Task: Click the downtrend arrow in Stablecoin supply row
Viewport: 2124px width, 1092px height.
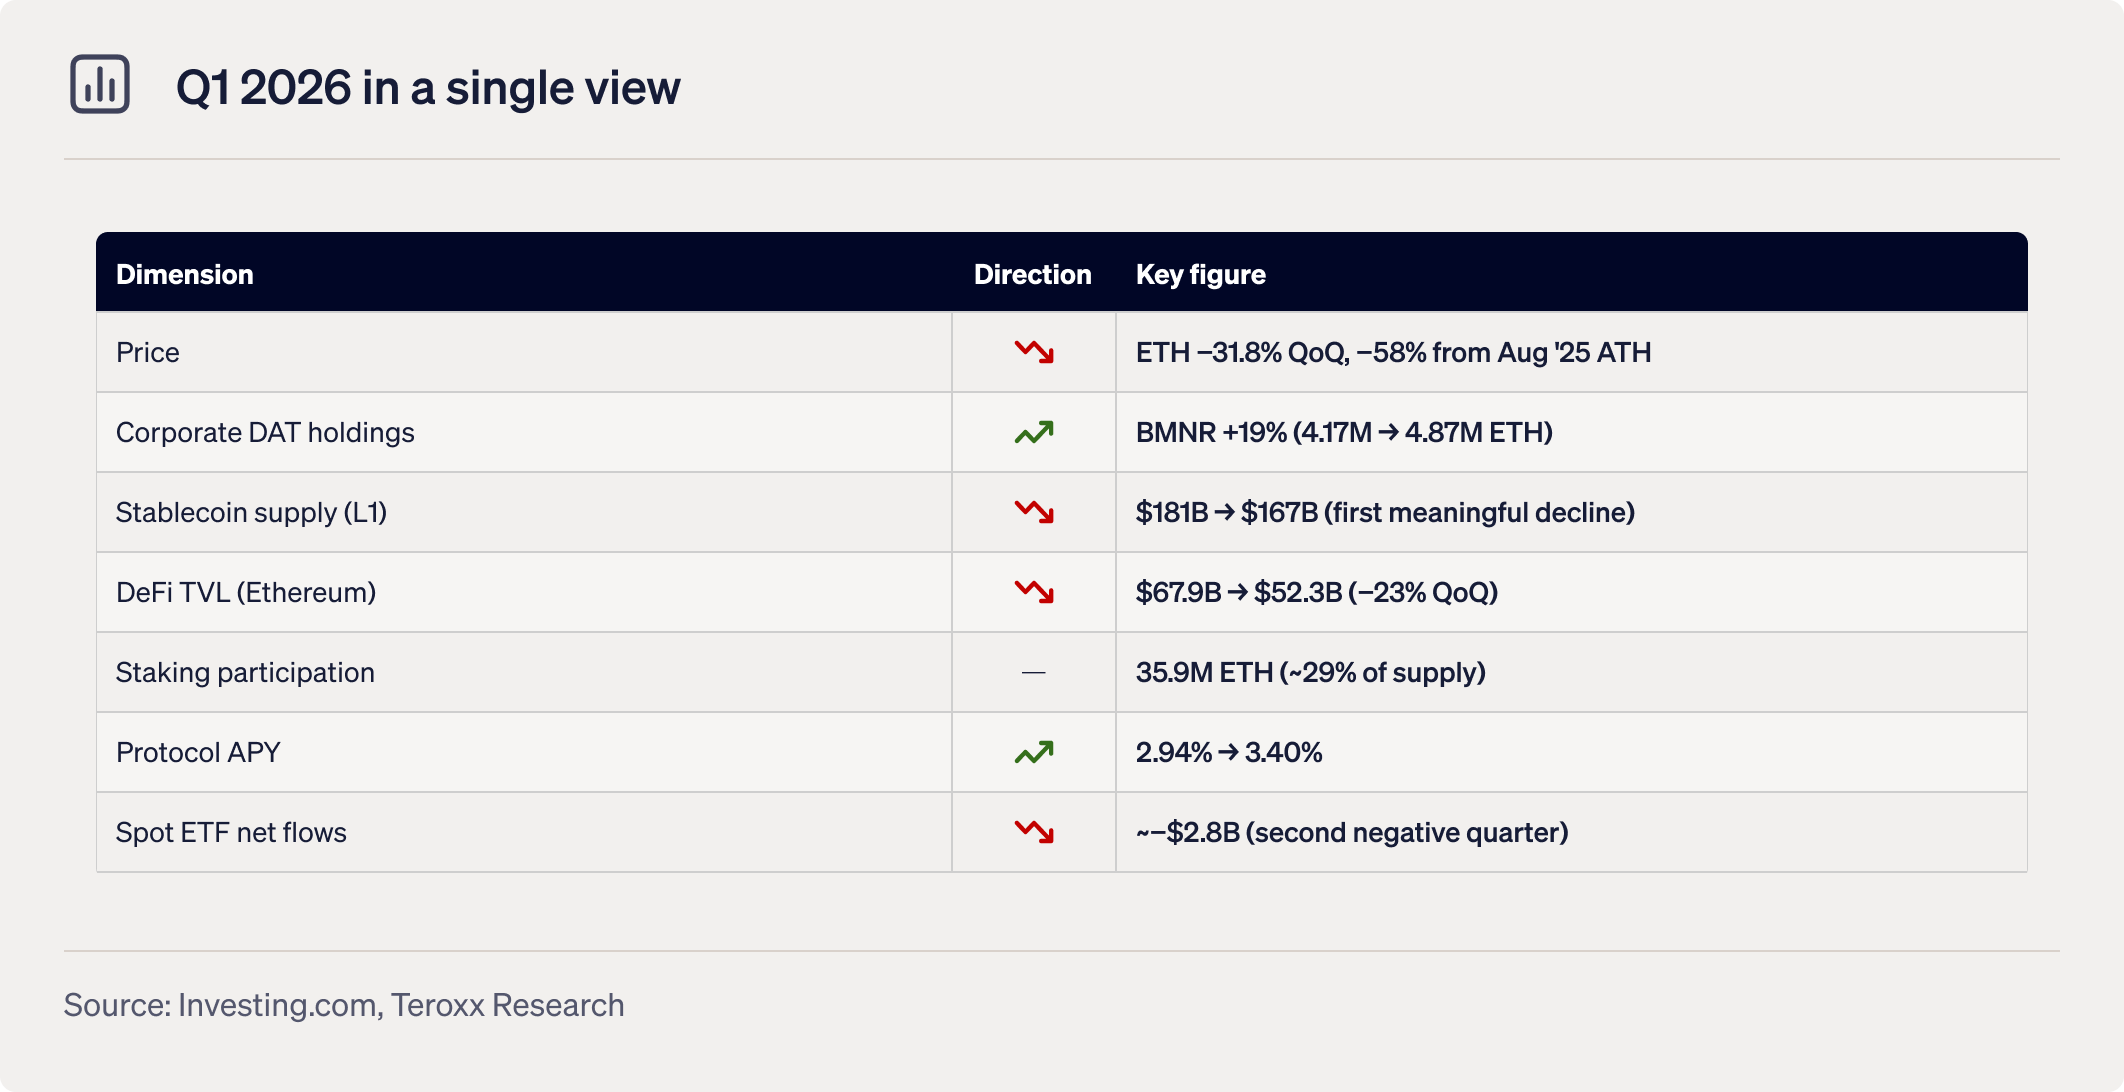Action: pos(1034,512)
